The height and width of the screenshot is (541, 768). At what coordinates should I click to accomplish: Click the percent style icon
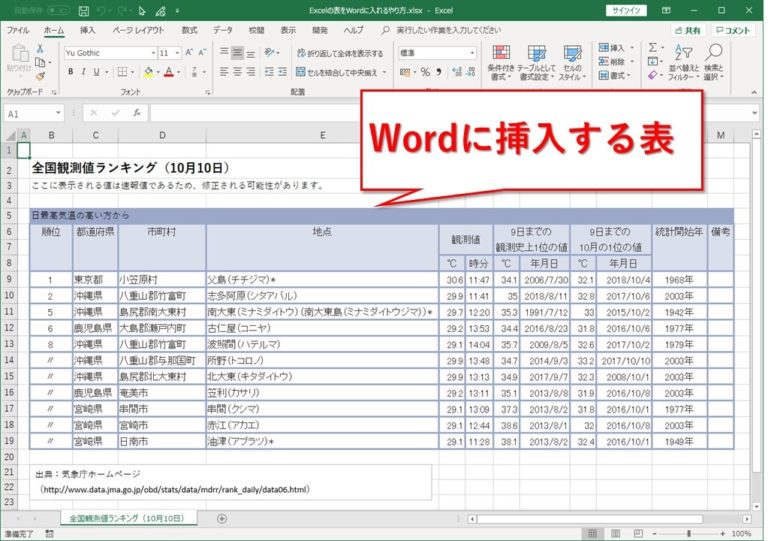pyautogui.click(x=425, y=72)
